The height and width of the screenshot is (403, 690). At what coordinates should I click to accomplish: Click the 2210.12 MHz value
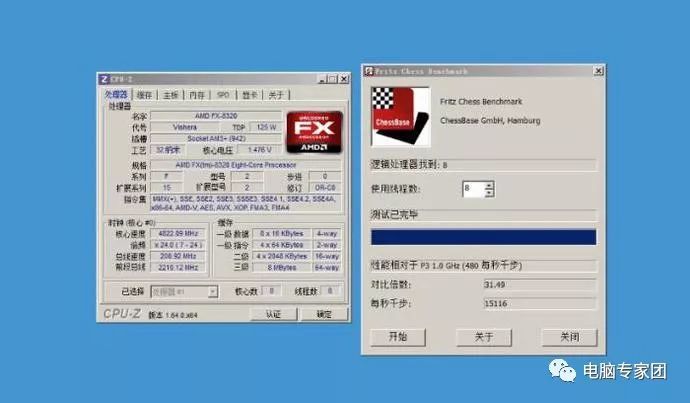click(x=178, y=267)
